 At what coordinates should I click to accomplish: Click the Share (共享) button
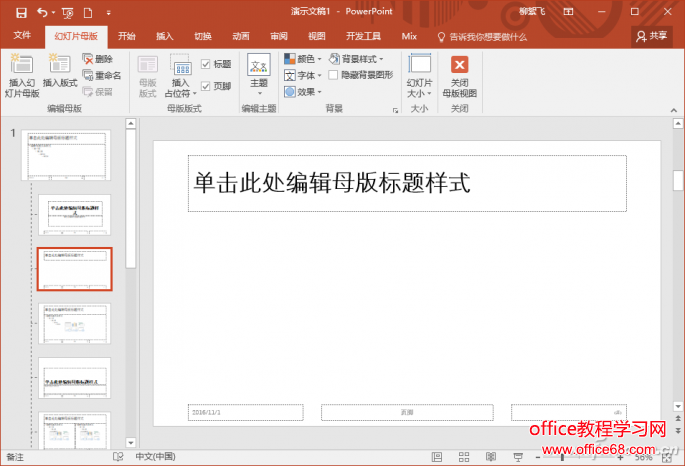(652, 36)
